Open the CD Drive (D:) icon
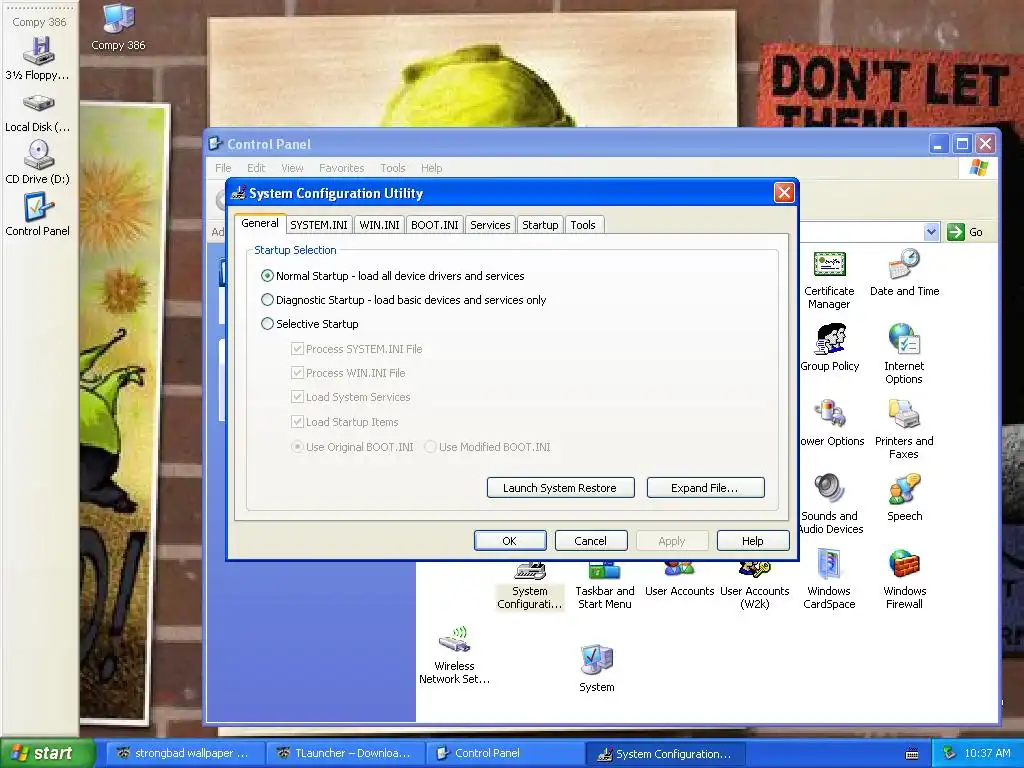 click(x=38, y=163)
